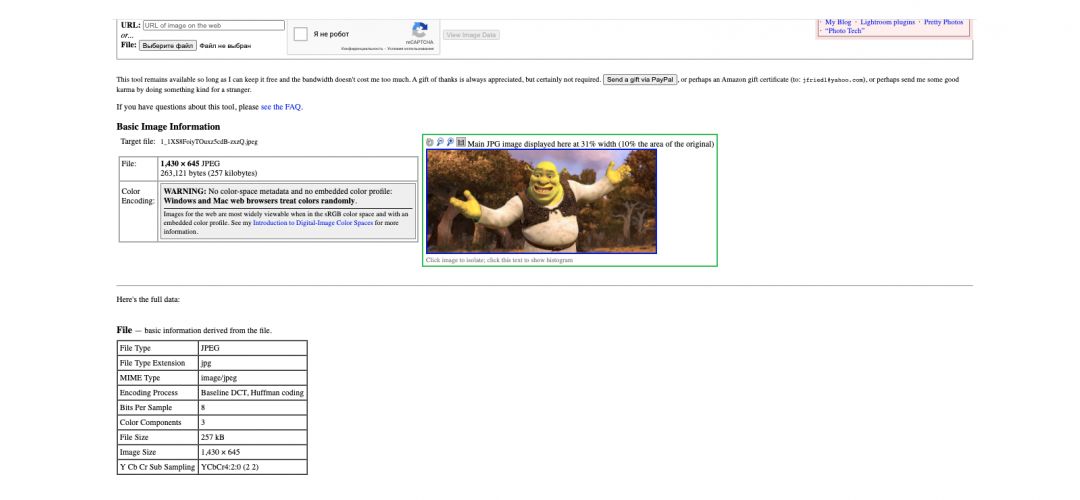Check the "Я не робот" captcha box
This screenshot has height=500, width=1080.
(x=301, y=34)
